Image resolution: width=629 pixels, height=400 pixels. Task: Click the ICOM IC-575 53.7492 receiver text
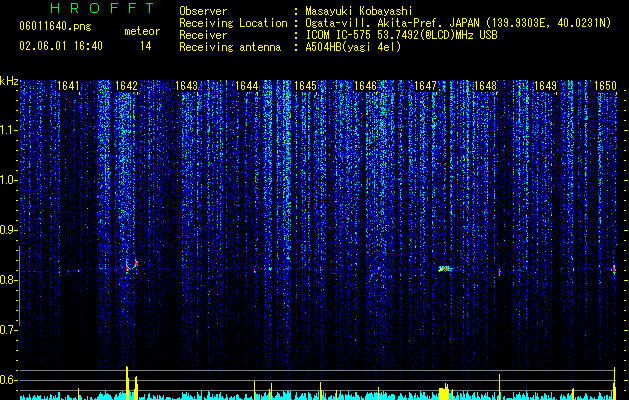pyautogui.click(x=401, y=35)
